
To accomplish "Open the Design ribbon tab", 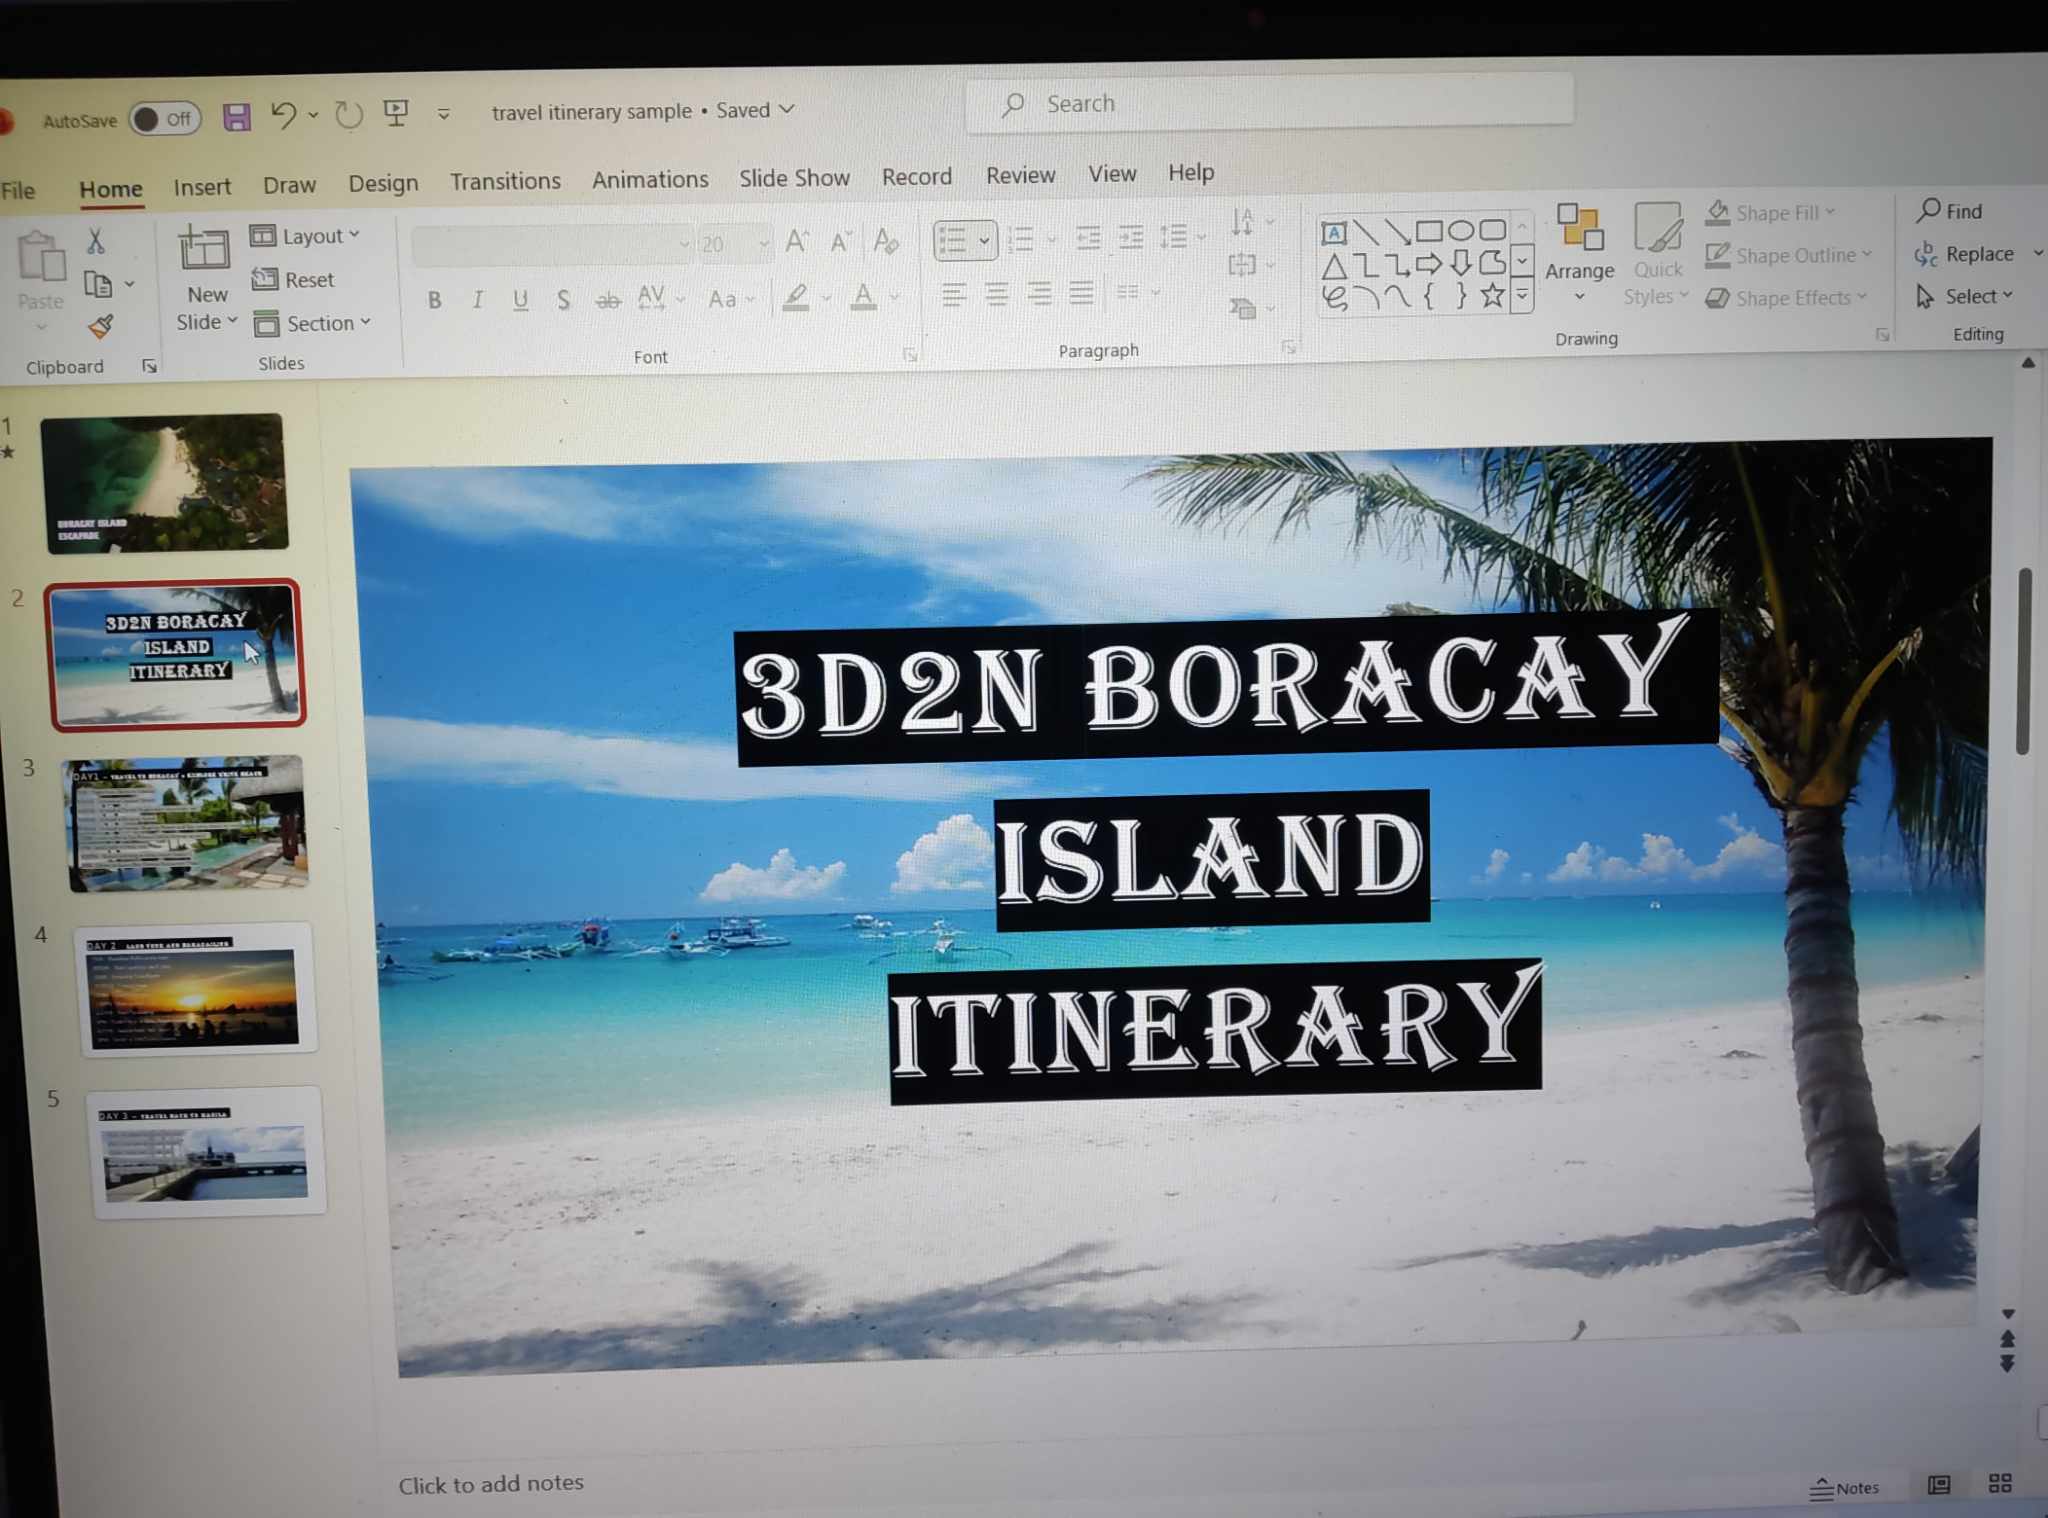I will tap(383, 183).
